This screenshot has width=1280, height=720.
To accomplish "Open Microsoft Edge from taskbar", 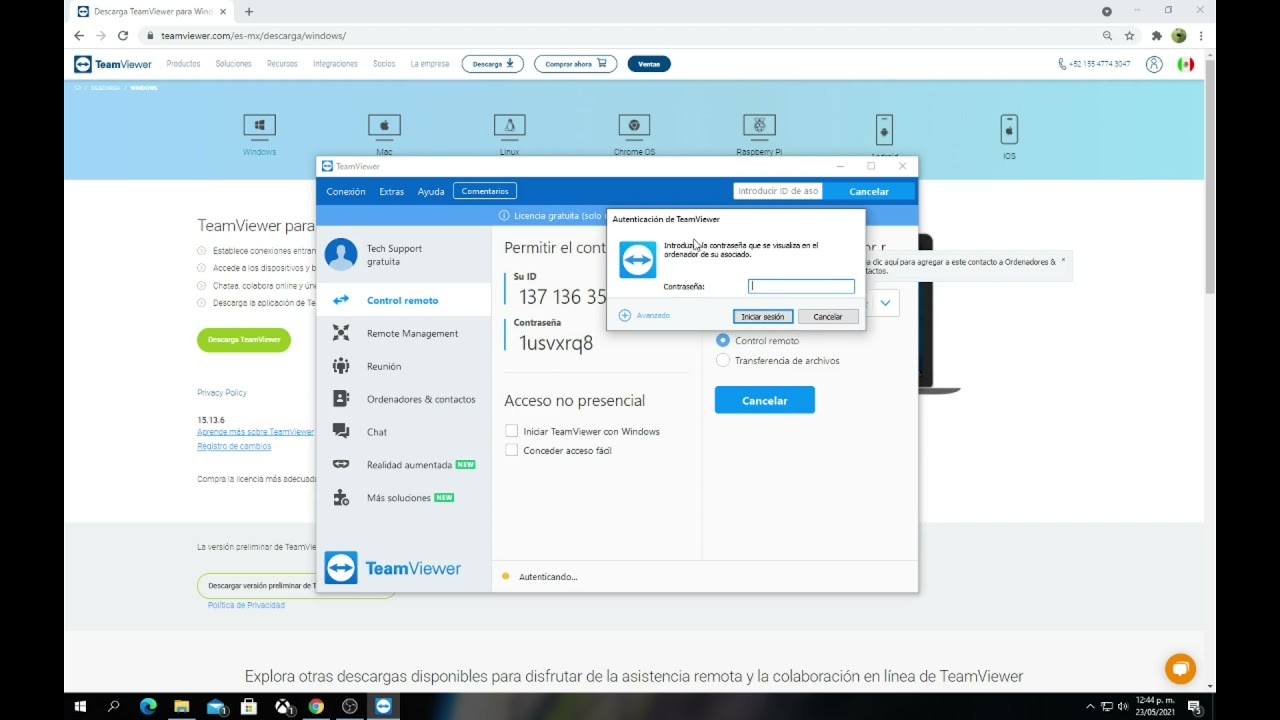I will click(148, 706).
